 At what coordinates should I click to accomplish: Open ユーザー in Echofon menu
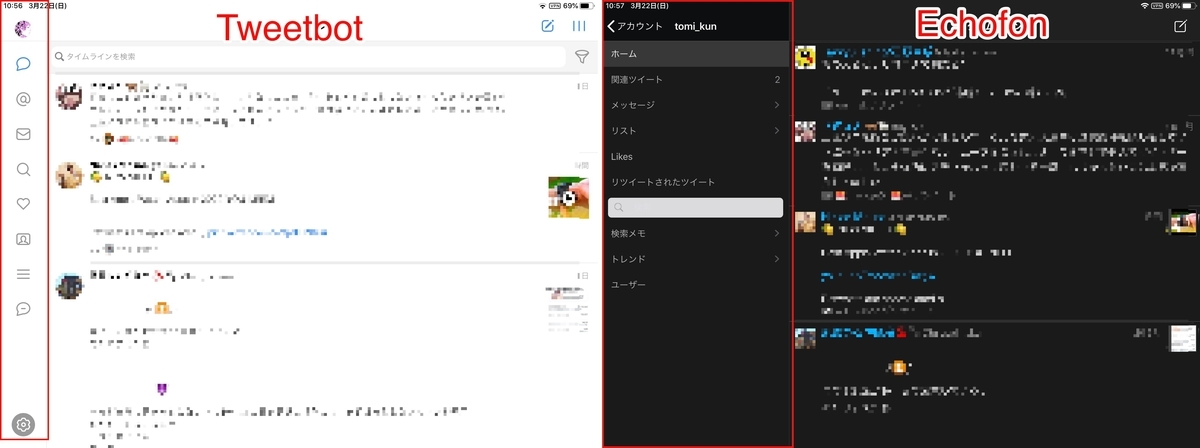[697, 285]
